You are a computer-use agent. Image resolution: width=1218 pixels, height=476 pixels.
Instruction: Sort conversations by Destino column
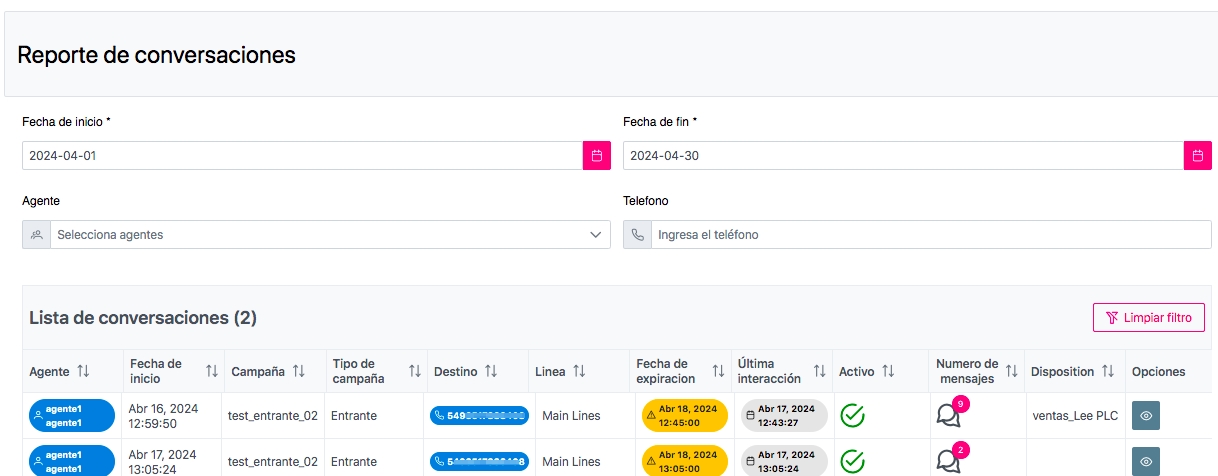point(491,371)
